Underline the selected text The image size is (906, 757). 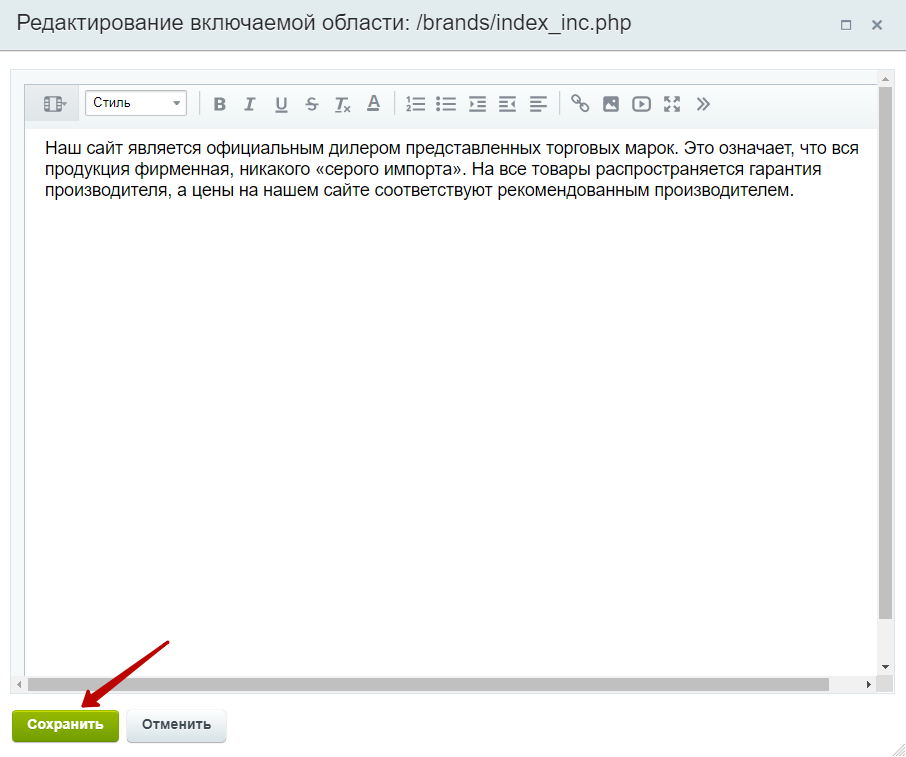(281, 104)
